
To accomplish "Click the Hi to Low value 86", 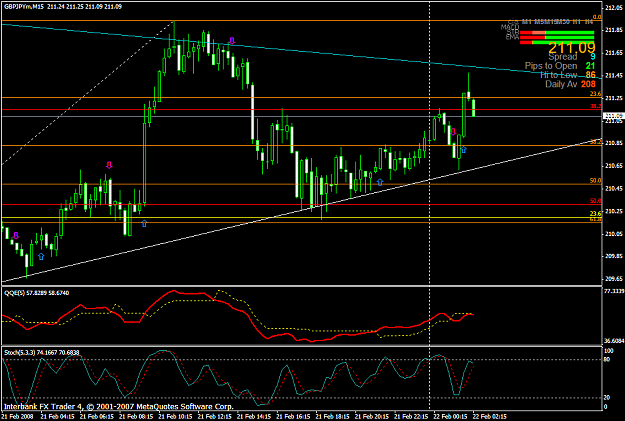I will point(590,75).
